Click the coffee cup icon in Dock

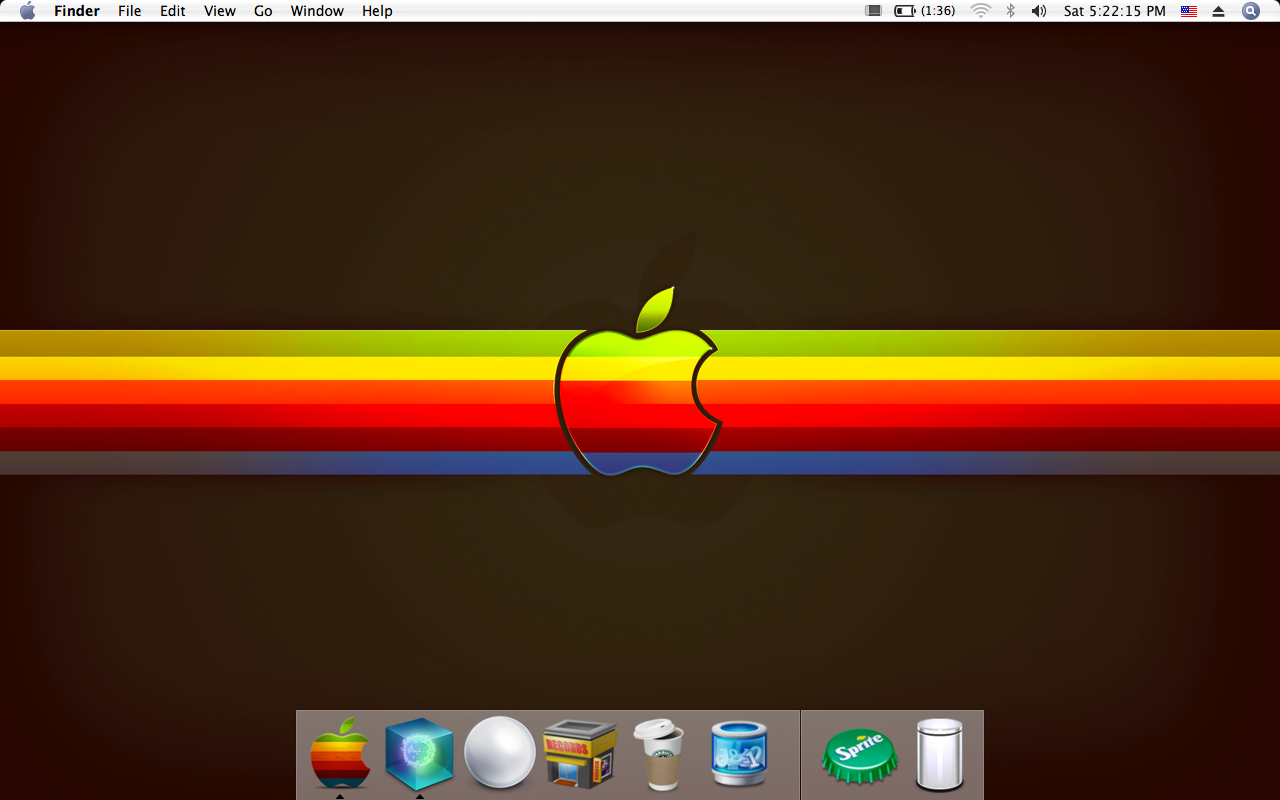(659, 754)
